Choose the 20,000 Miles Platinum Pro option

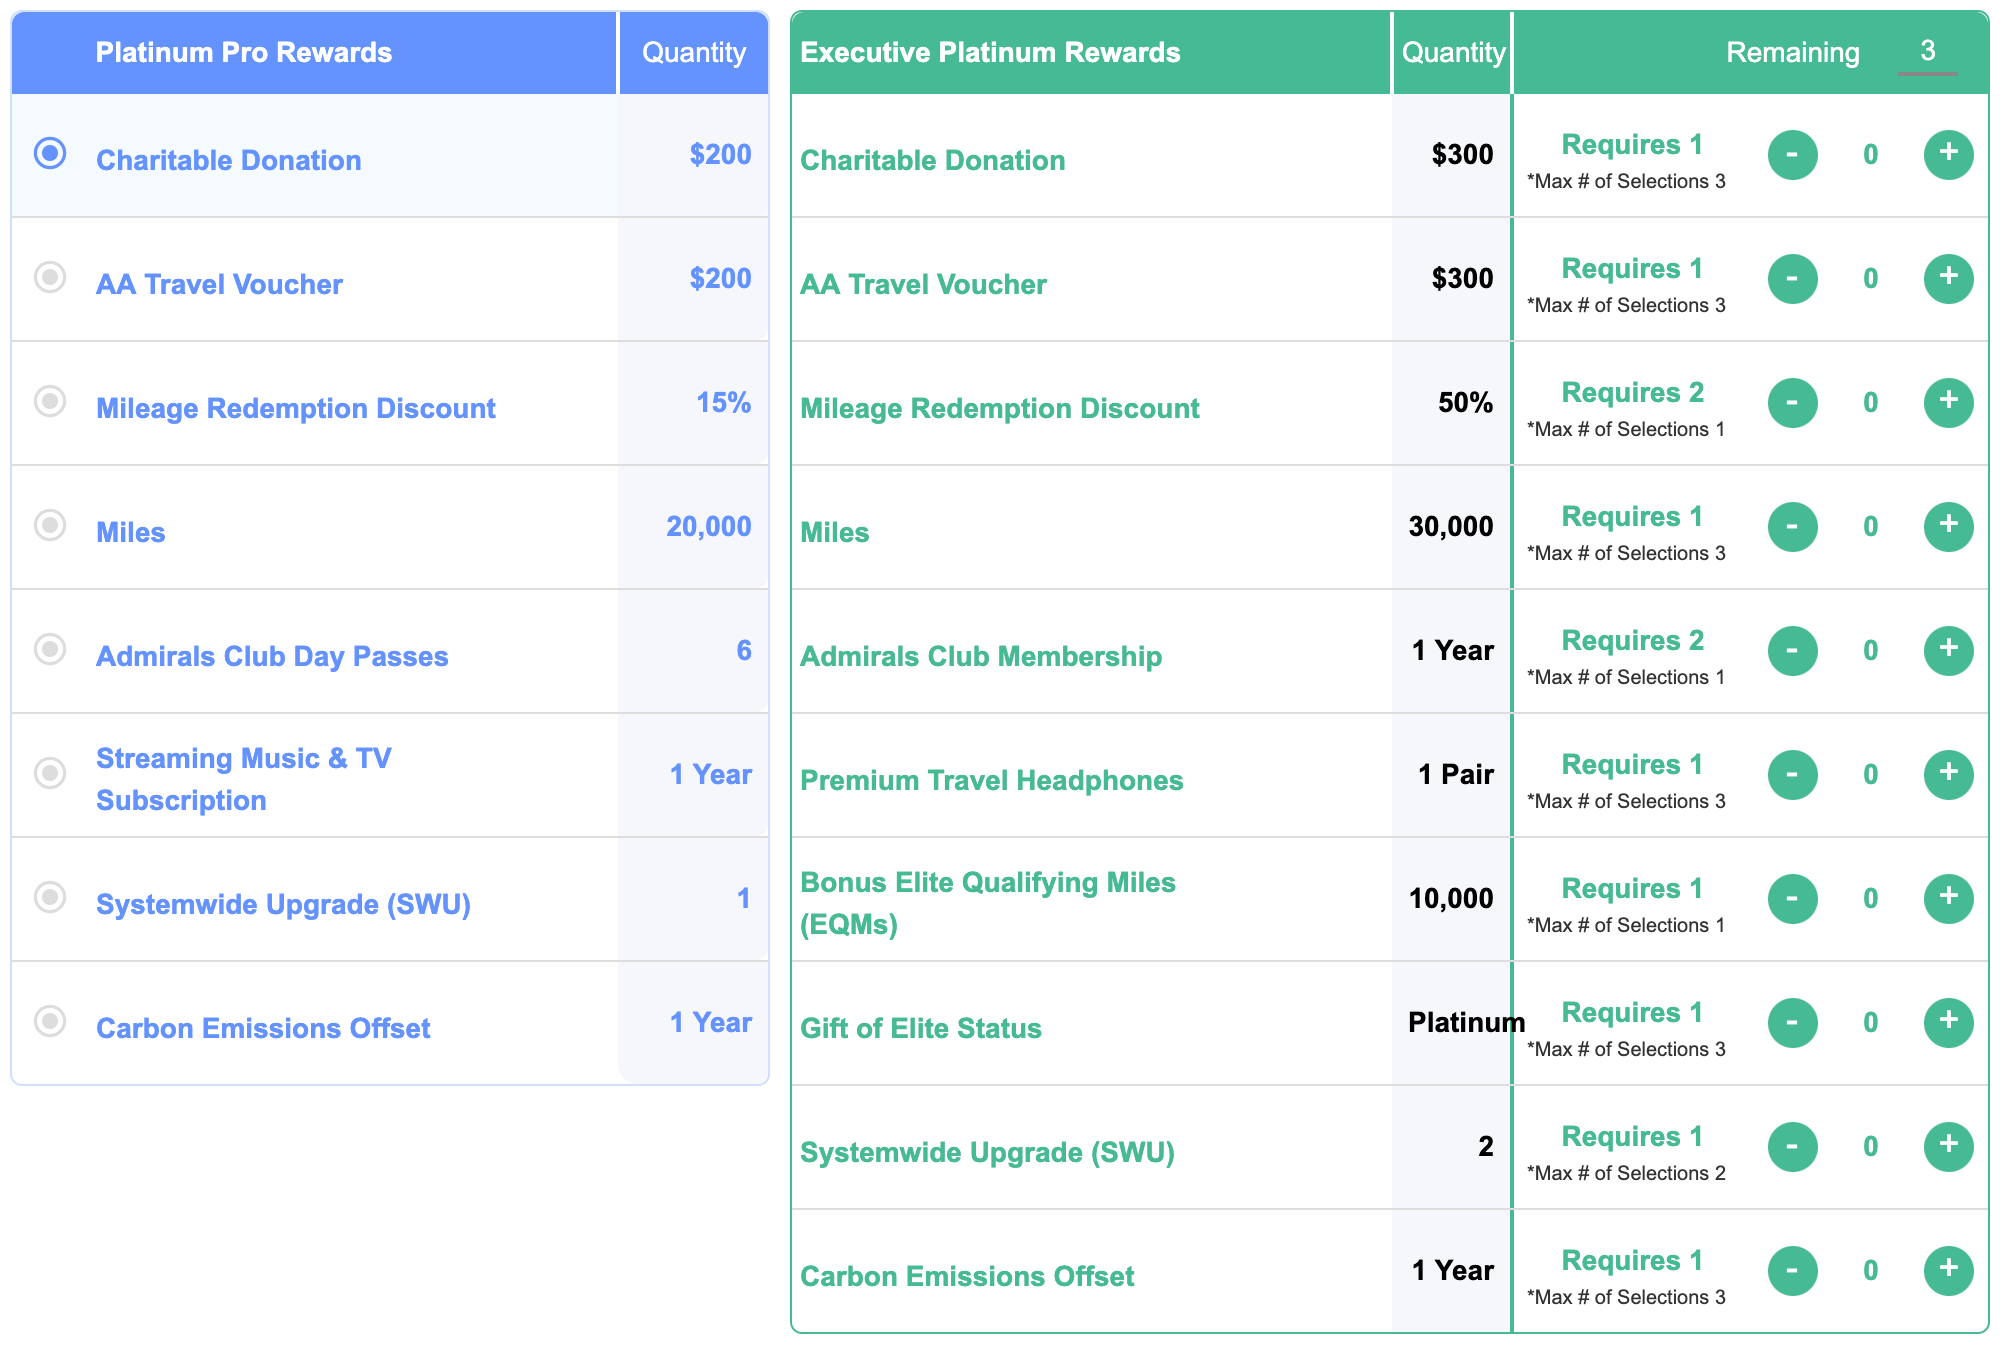click(x=50, y=525)
